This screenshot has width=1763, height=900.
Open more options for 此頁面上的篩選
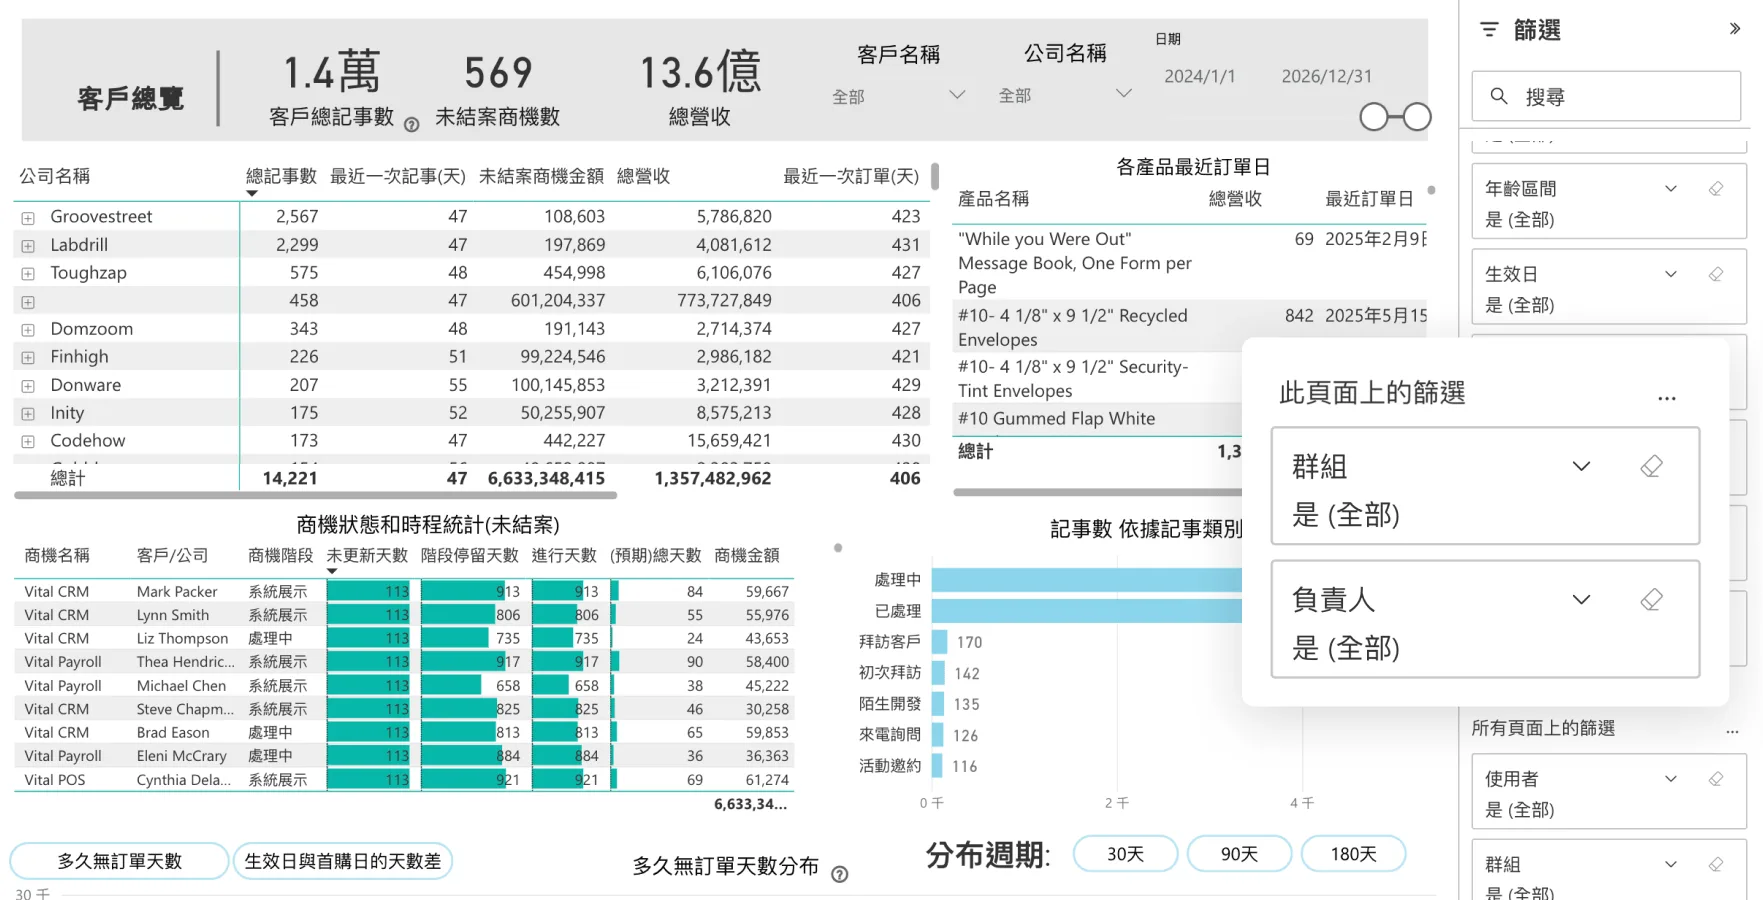tap(1666, 398)
